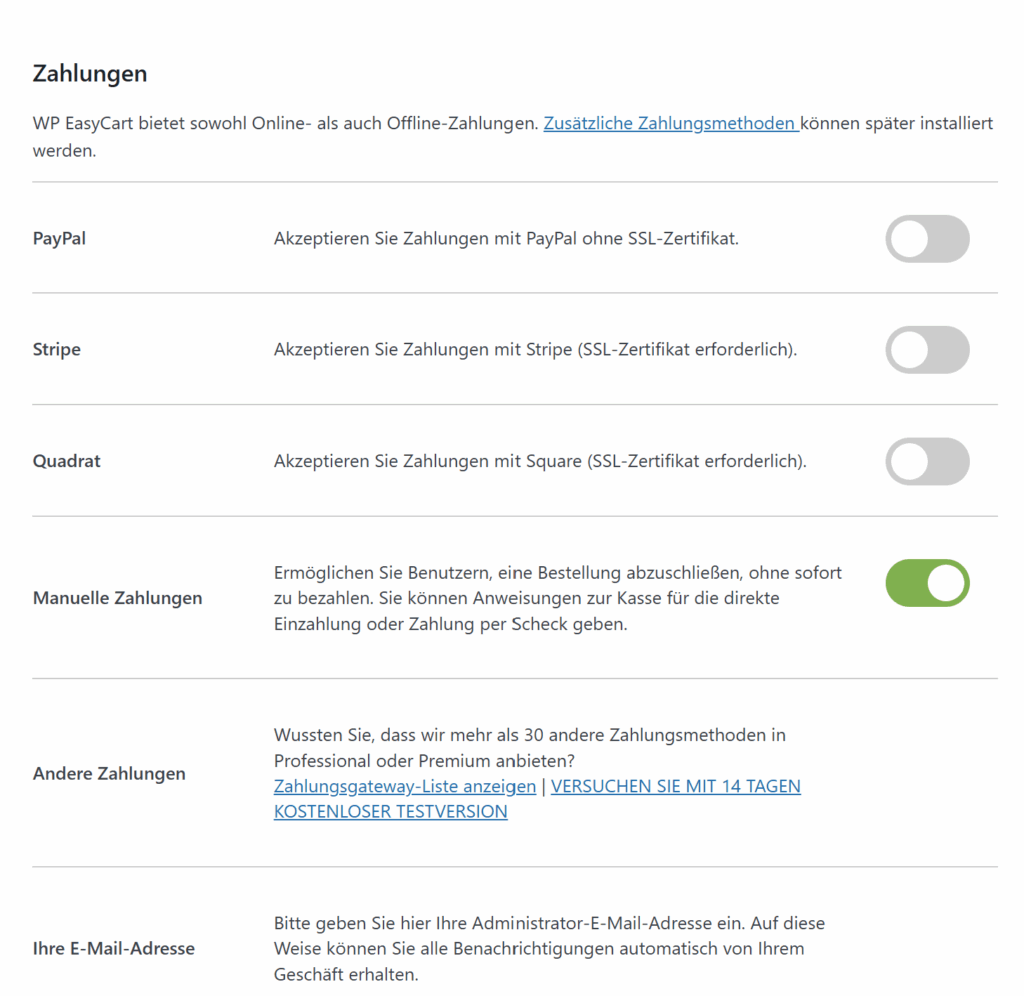This screenshot has height=996, width=1024.
Task: Click the Administrator-E-Mail-Adresse instruction text
Action: [x=549, y=948]
